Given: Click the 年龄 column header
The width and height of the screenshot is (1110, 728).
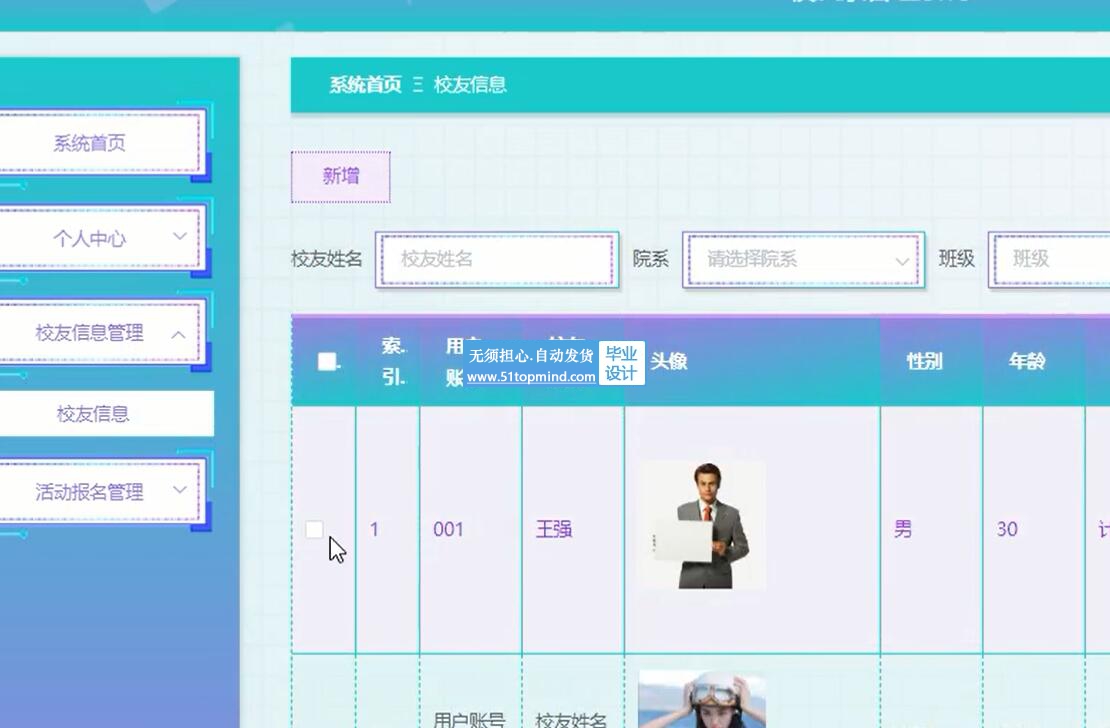Looking at the screenshot, I should (x=1027, y=361).
